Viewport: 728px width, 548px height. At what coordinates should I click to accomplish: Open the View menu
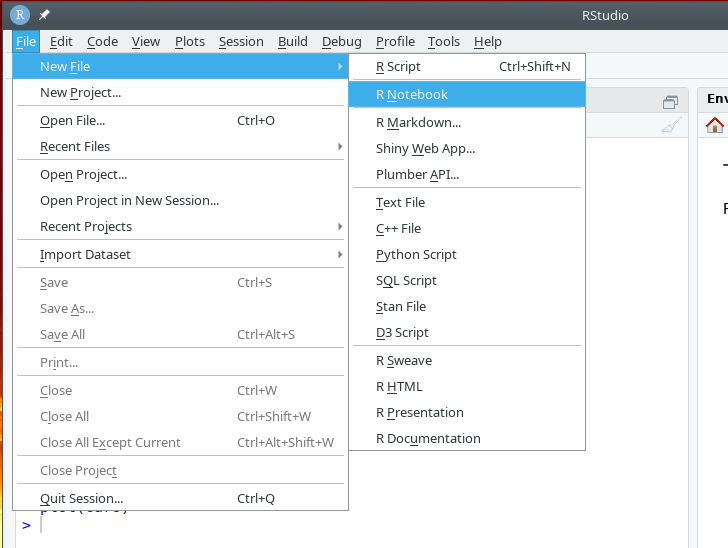146,42
